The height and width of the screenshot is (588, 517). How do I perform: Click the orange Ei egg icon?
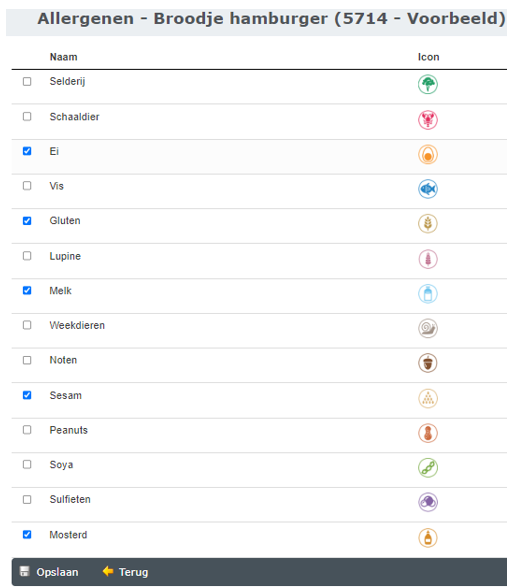(428, 154)
